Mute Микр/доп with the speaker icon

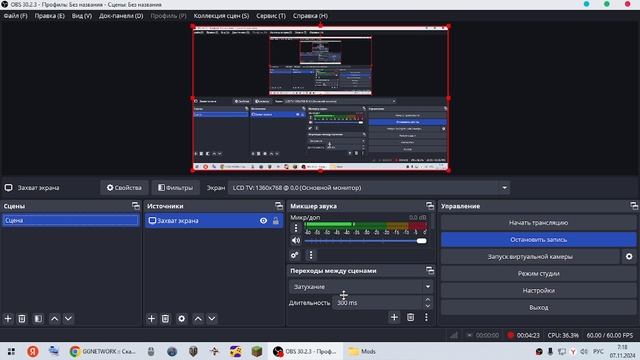(x=296, y=240)
